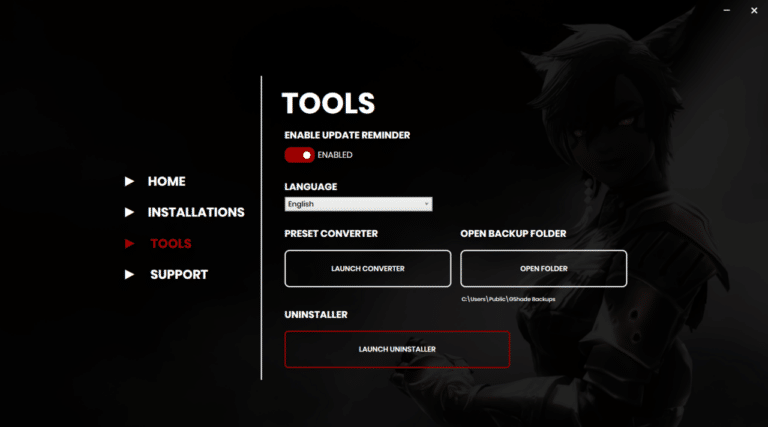Image resolution: width=768 pixels, height=427 pixels.
Task: Click the ENABLED label beside the switch
Action: pos(335,155)
